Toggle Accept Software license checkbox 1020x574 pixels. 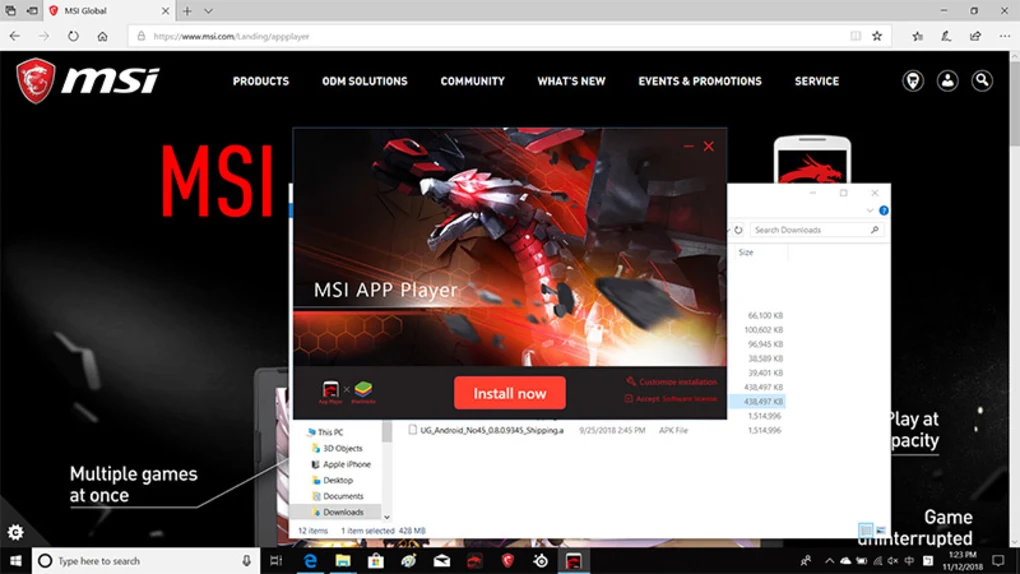pos(628,398)
